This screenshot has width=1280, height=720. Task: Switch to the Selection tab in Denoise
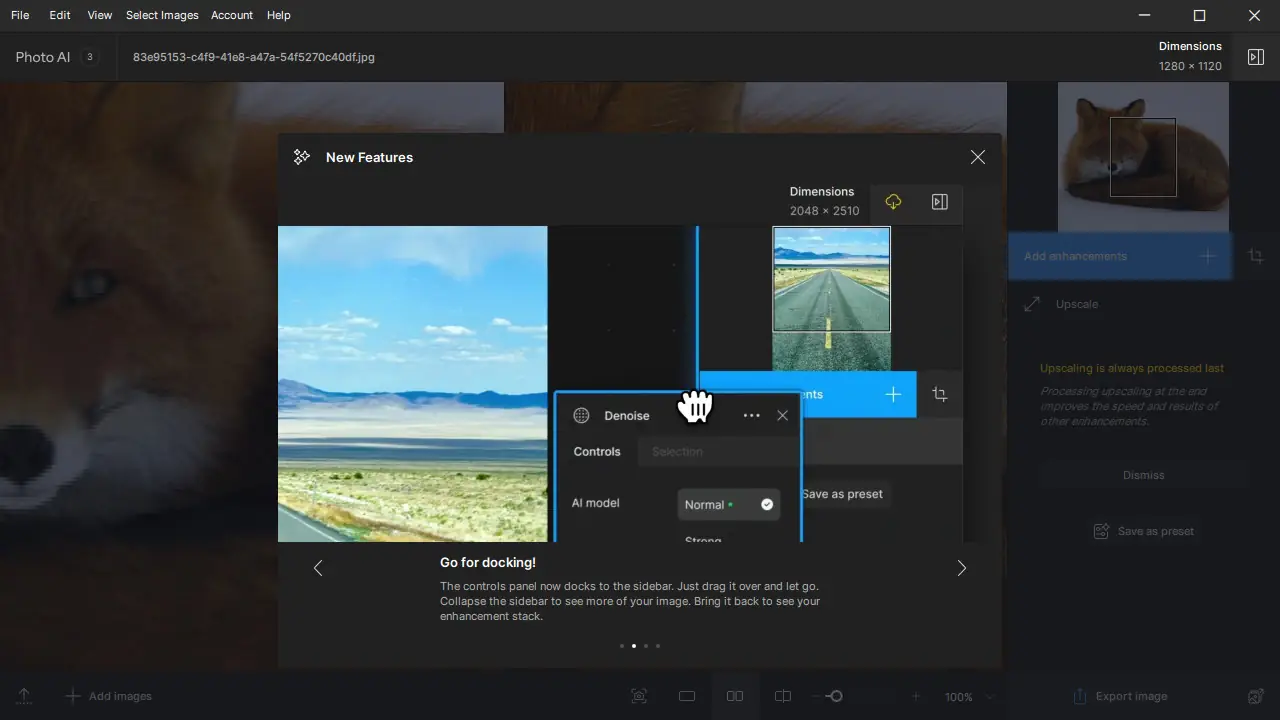pyautogui.click(x=677, y=451)
